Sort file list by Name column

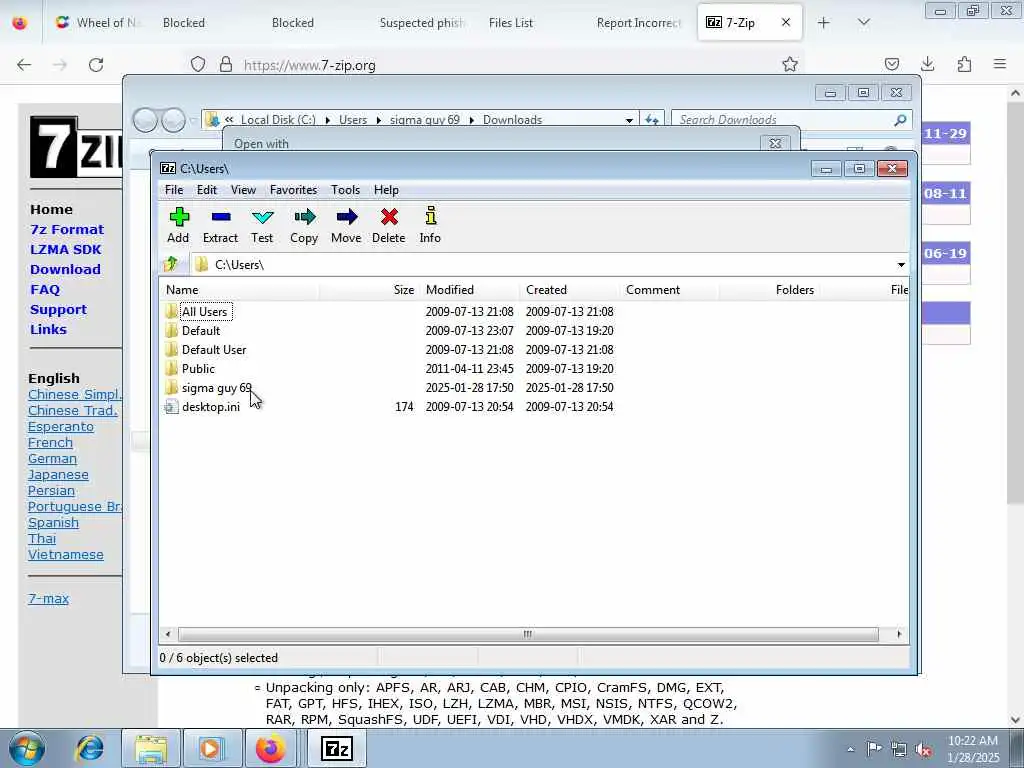(239, 290)
